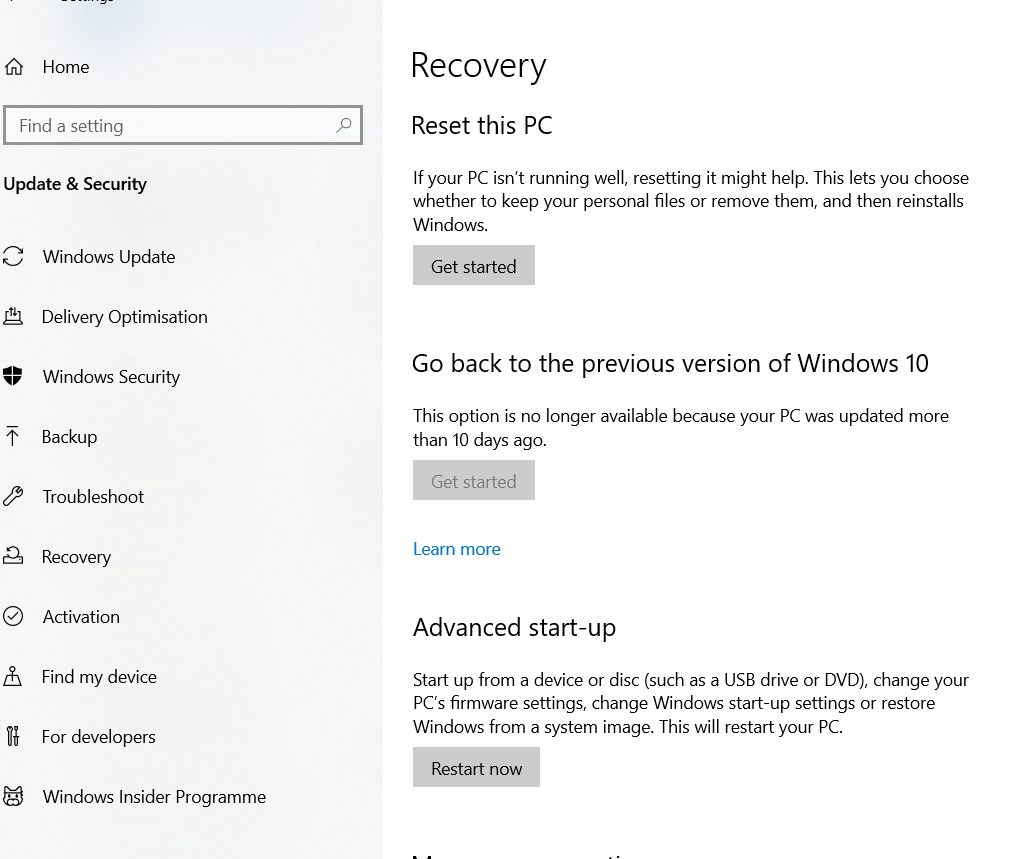Image resolution: width=1011 pixels, height=859 pixels.
Task: Click the Troubleshoot wrench icon
Action: [13, 496]
